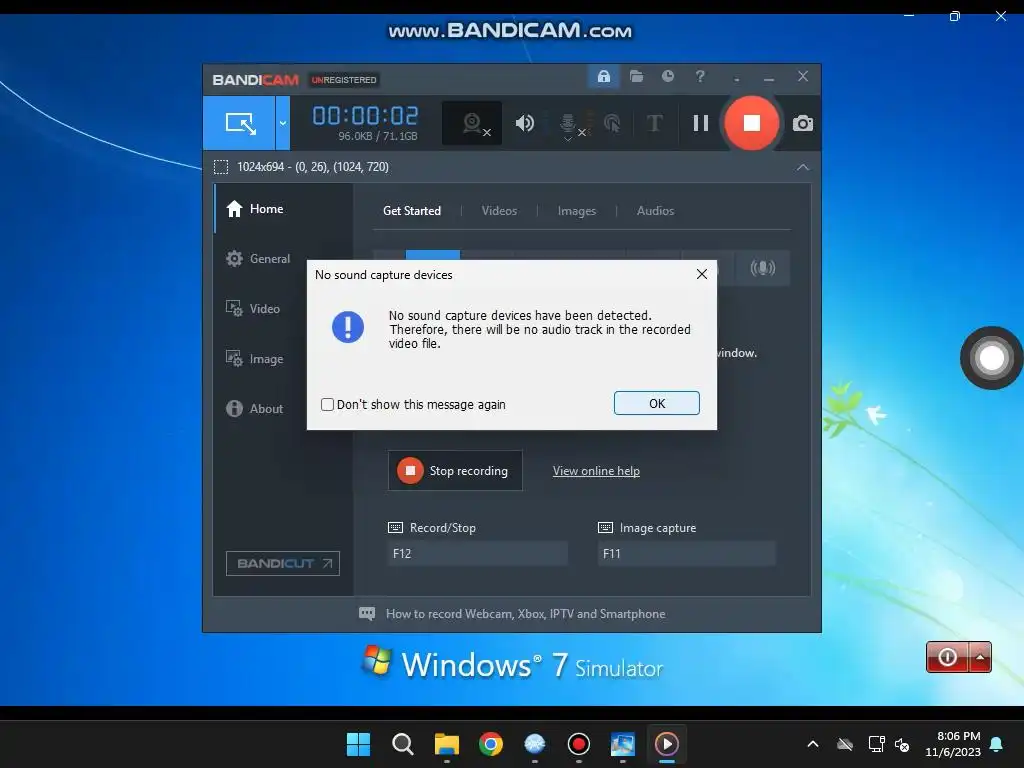1024x768 pixels.
Task: Open the General settings section
Action: pyautogui.click(x=258, y=259)
